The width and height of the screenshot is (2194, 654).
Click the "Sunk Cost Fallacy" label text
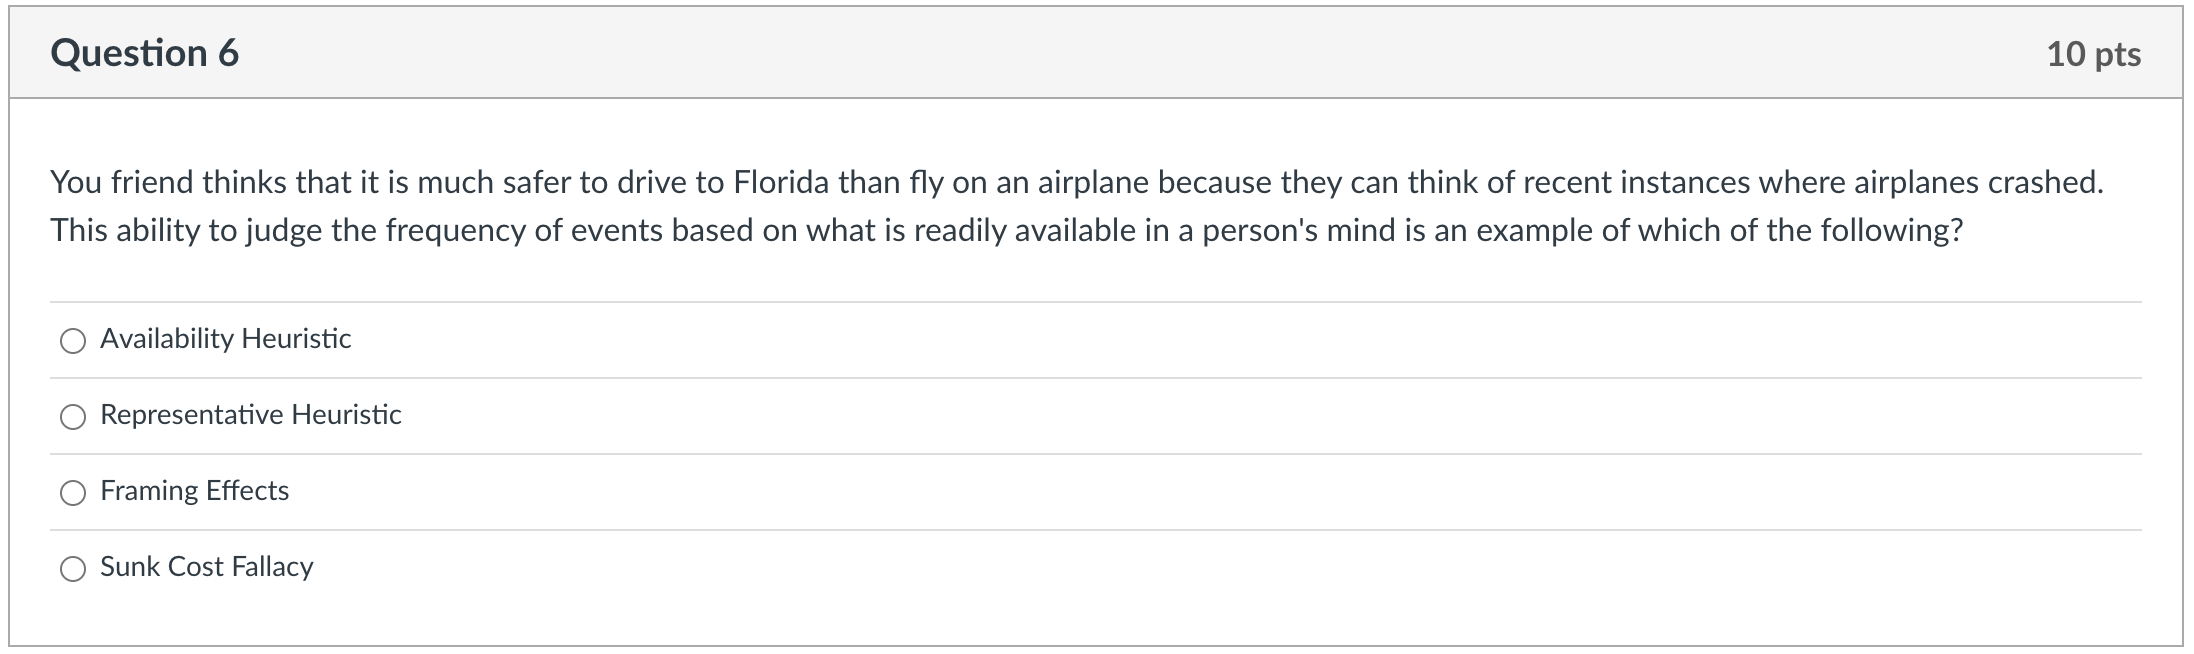tap(207, 567)
